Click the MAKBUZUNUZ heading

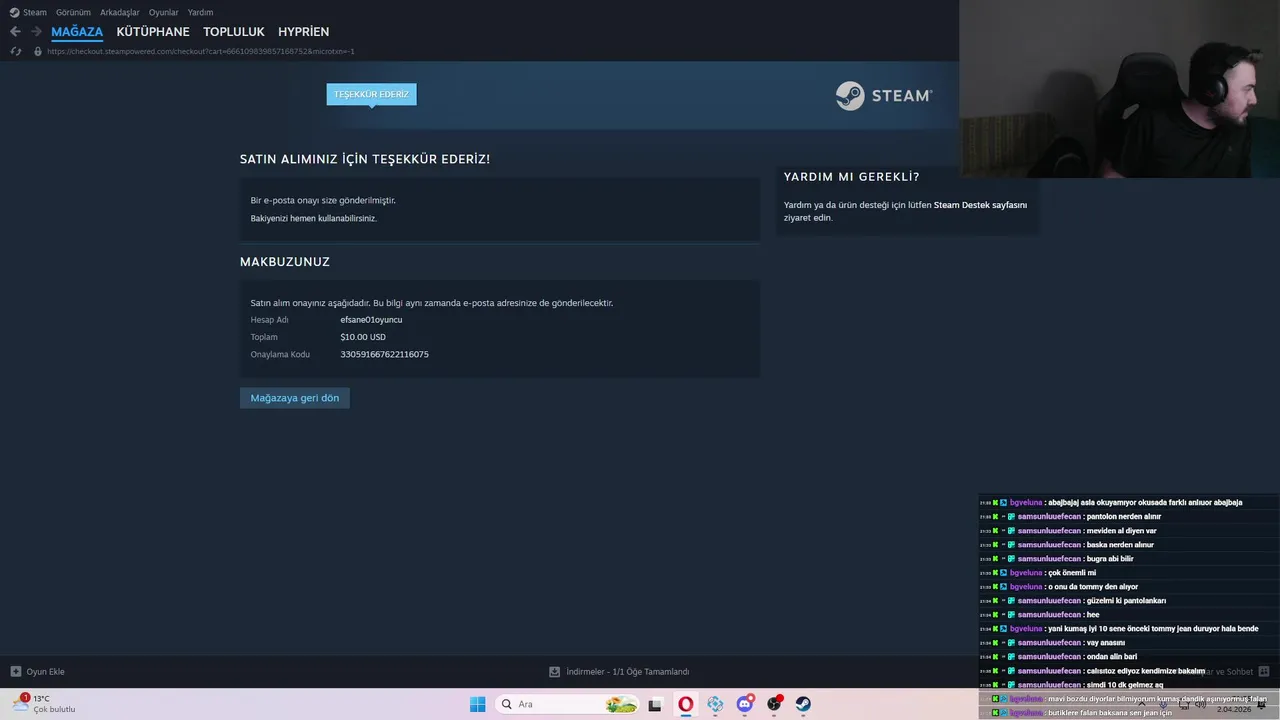285,262
